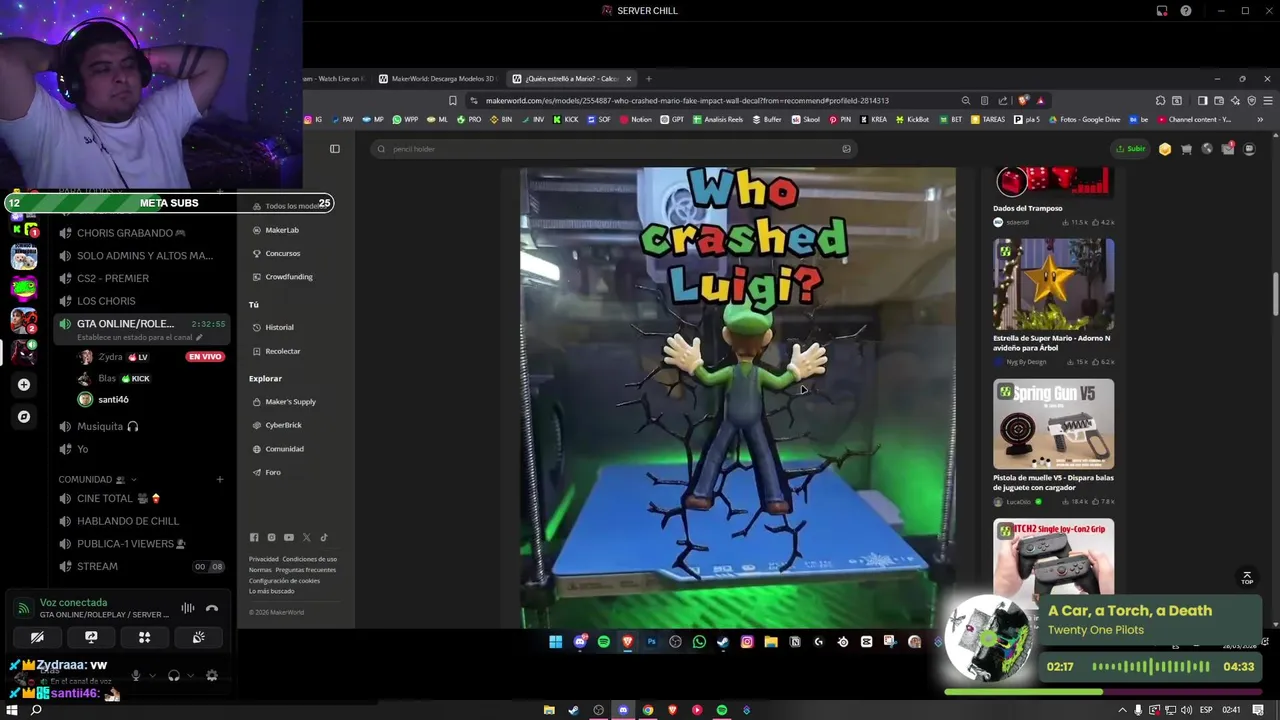Select user santi46 in voice channel

coord(113,399)
